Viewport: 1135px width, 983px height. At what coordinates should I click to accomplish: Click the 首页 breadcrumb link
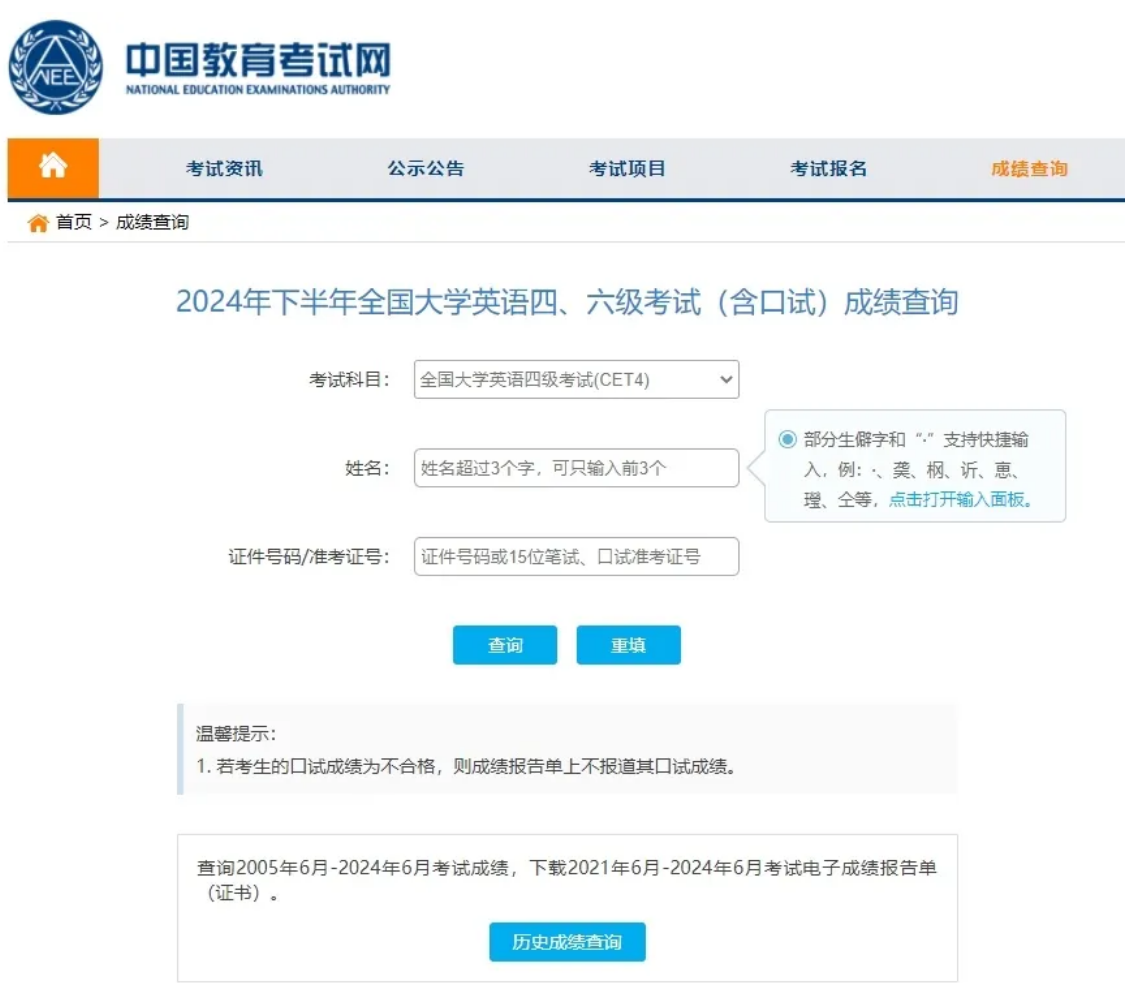(73, 223)
